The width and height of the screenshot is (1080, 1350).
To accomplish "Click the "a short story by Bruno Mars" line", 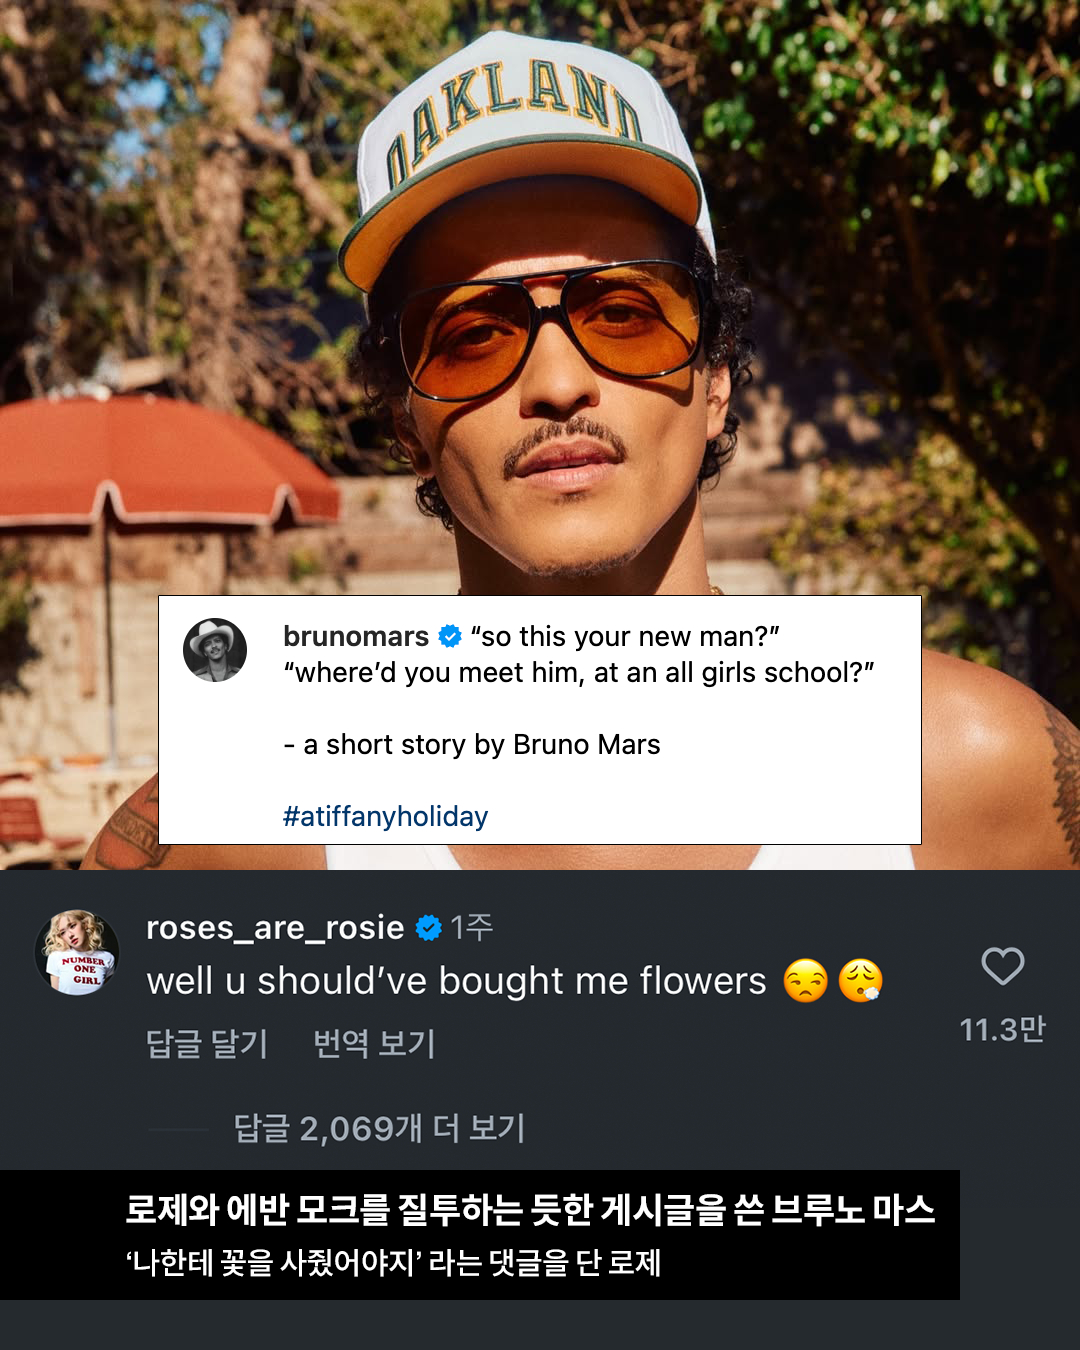I will click(x=472, y=744).
